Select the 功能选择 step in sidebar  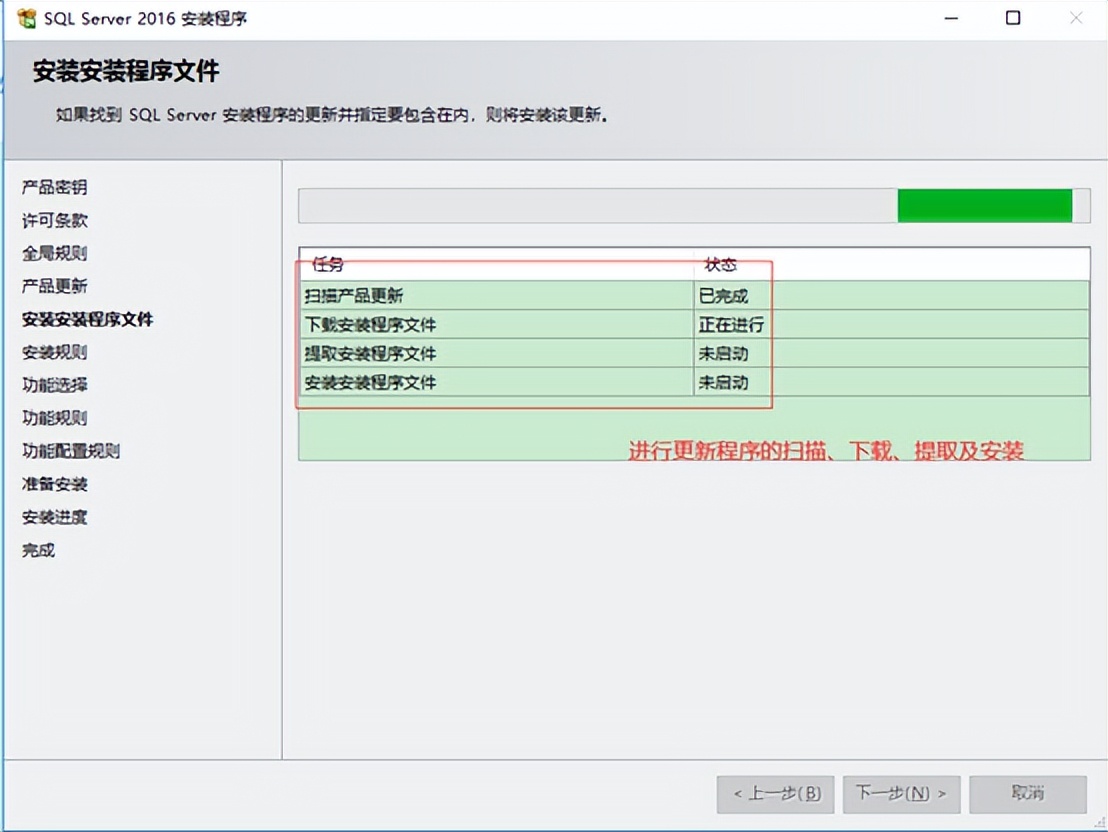(54, 385)
